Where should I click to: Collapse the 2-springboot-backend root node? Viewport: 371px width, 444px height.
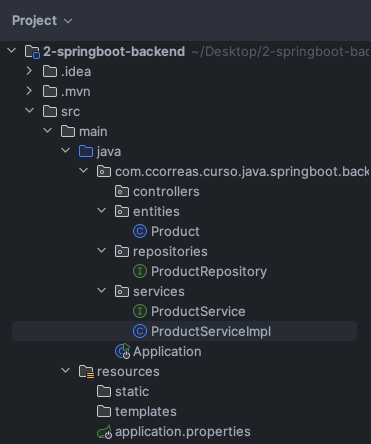point(12,51)
